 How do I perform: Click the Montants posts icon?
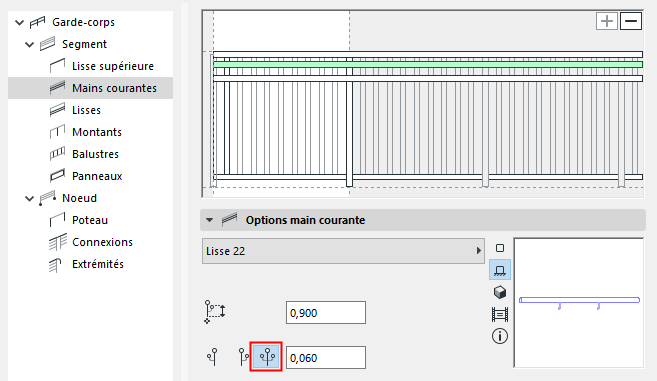(x=57, y=132)
